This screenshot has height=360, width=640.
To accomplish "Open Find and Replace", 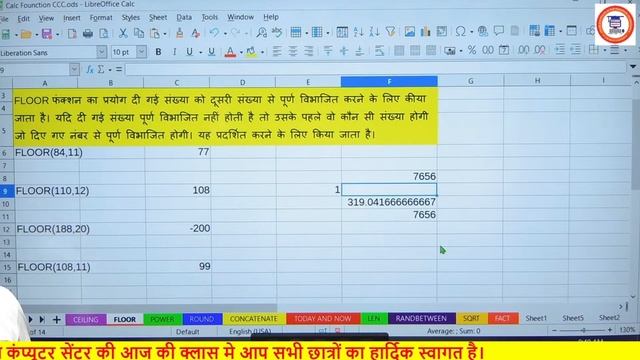I will pos(261,32).
